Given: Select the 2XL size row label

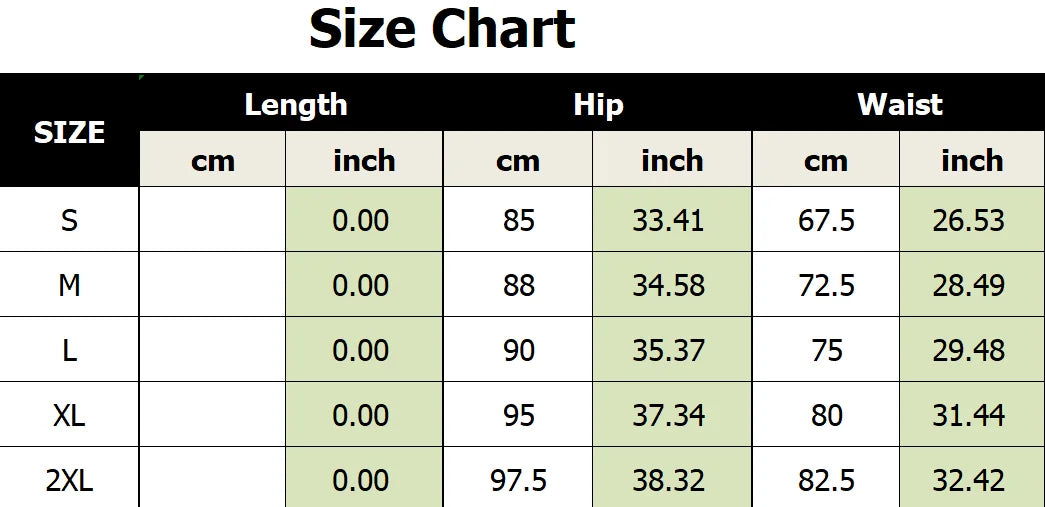Looking at the screenshot, I should 69,480.
